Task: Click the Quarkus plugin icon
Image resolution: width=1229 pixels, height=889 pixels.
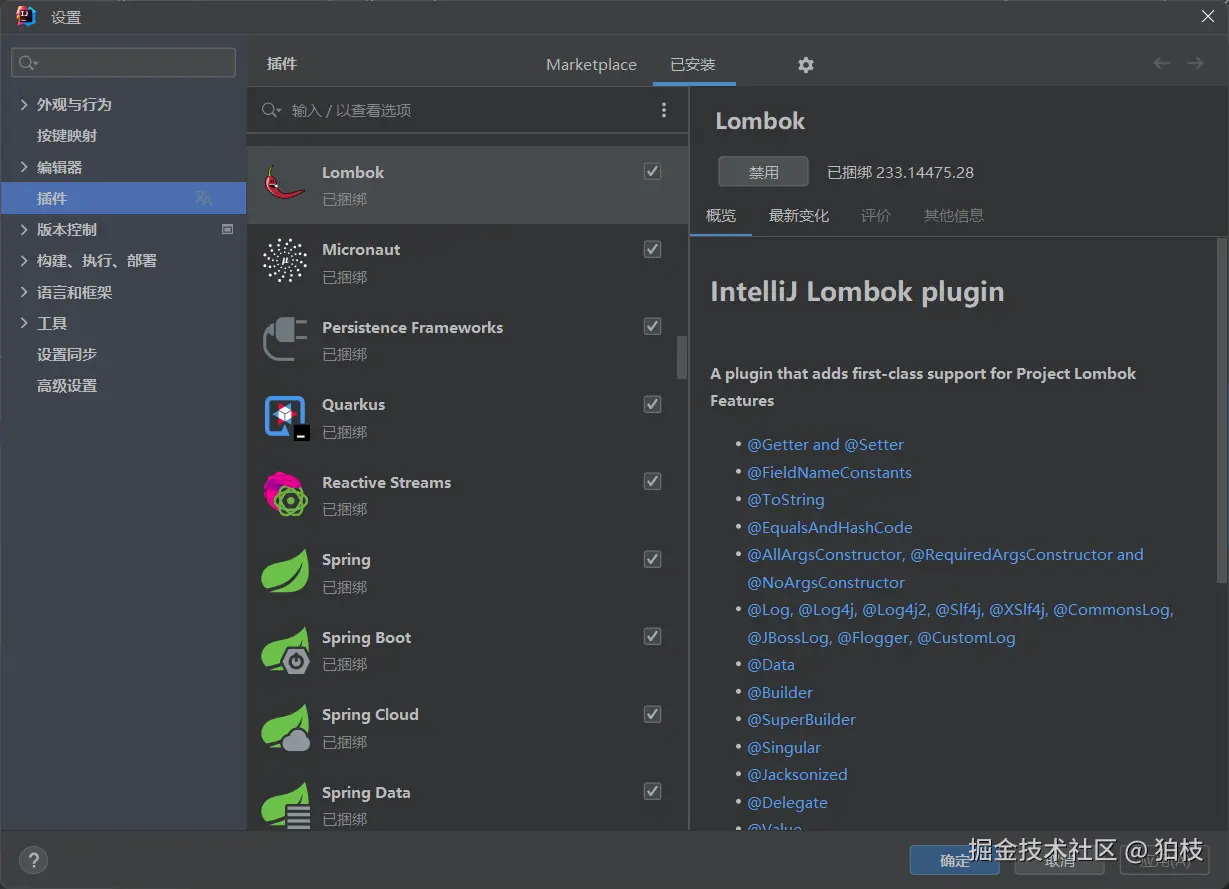Action: coord(285,417)
